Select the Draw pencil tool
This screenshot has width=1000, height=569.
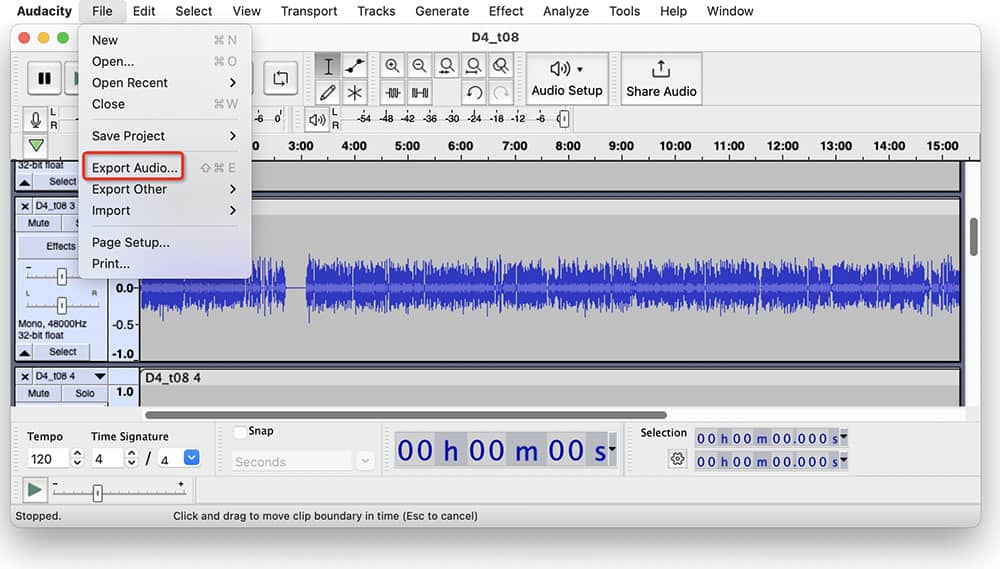(328, 93)
